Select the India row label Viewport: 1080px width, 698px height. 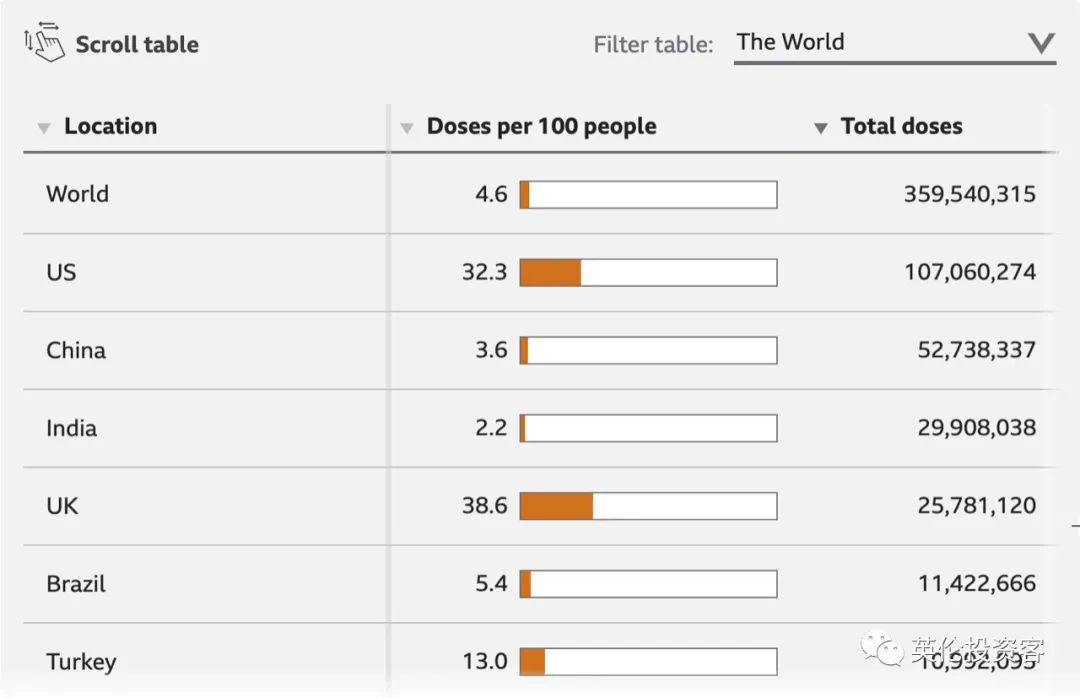tap(72, 428)
